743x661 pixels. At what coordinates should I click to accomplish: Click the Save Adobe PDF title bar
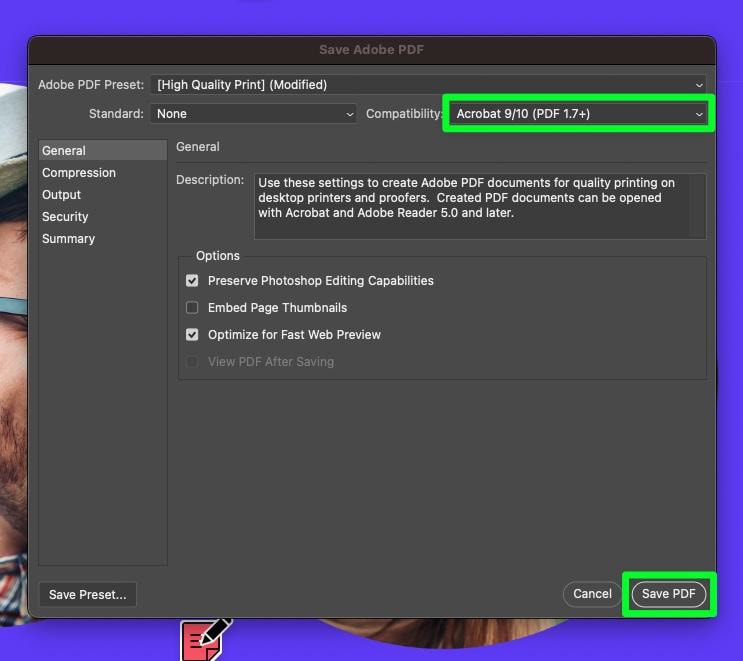click(372, 50)
